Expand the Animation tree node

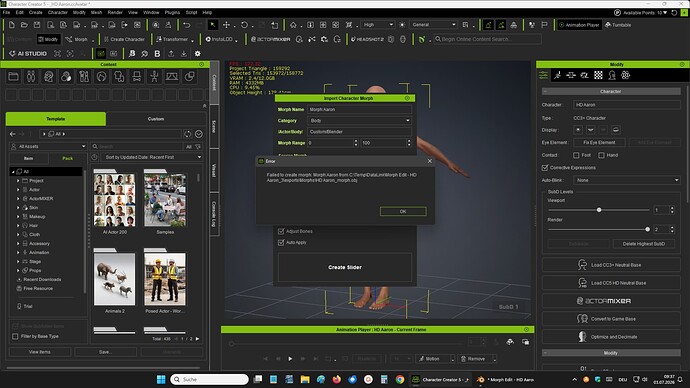[18, 253]
